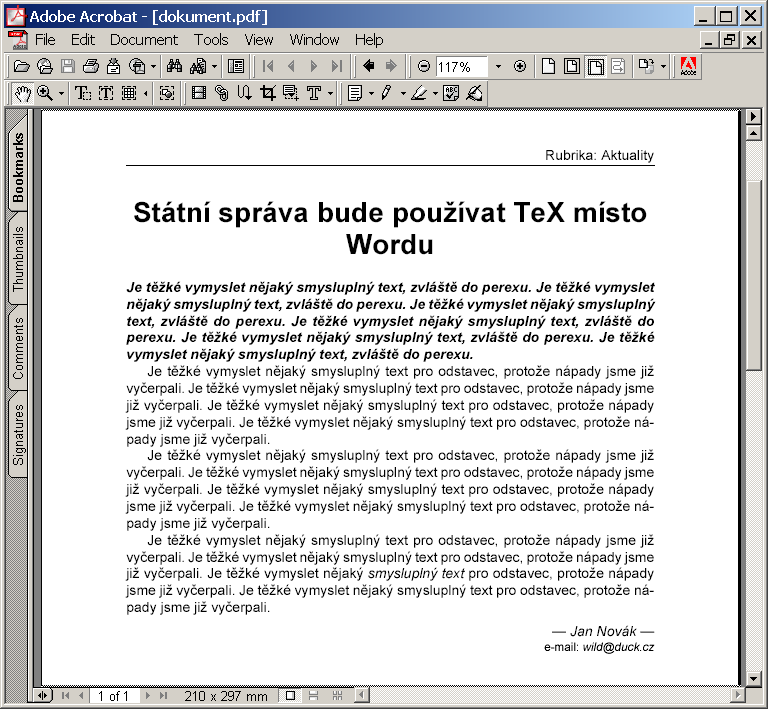Select the Highlight tool
This screenshot has height=709, width=768.
point(419,93)
